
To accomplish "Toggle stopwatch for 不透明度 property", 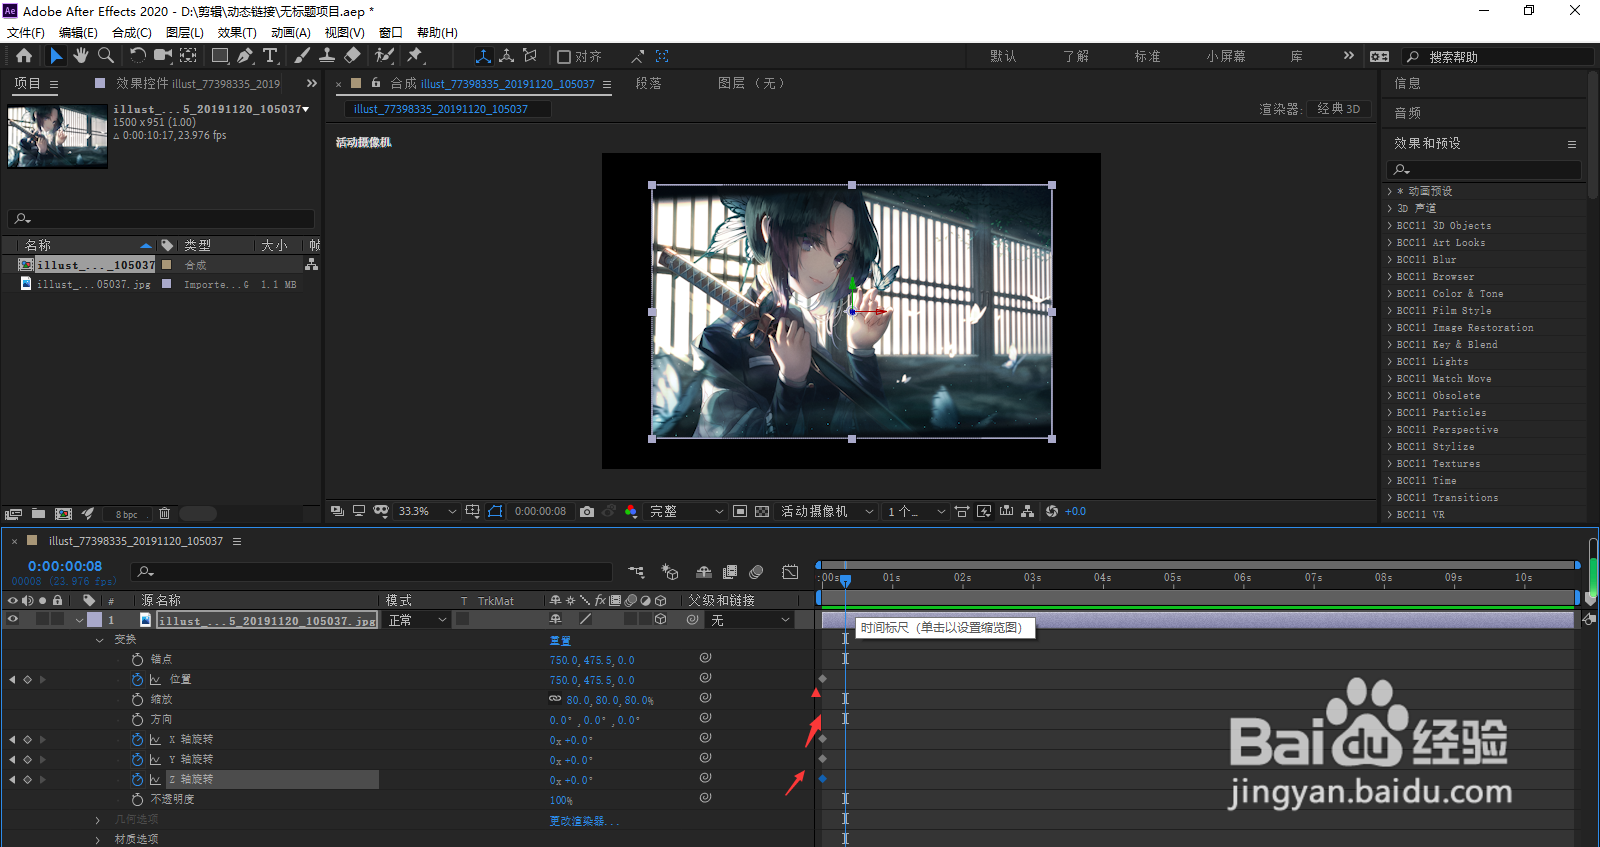I will [137, 799].
